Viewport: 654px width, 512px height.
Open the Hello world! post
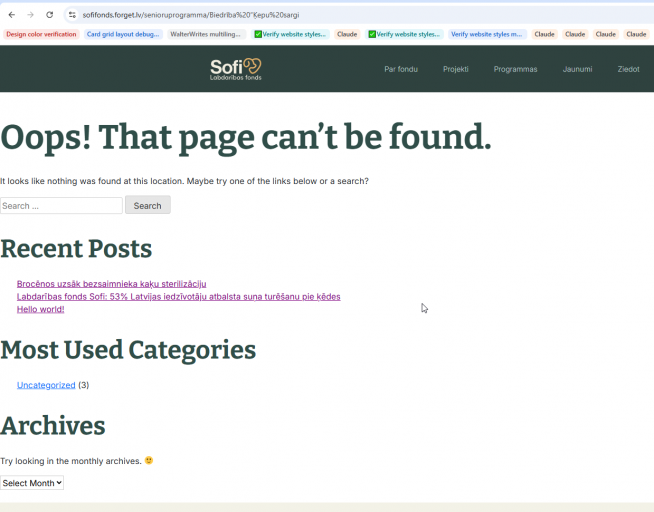[40, 309]
